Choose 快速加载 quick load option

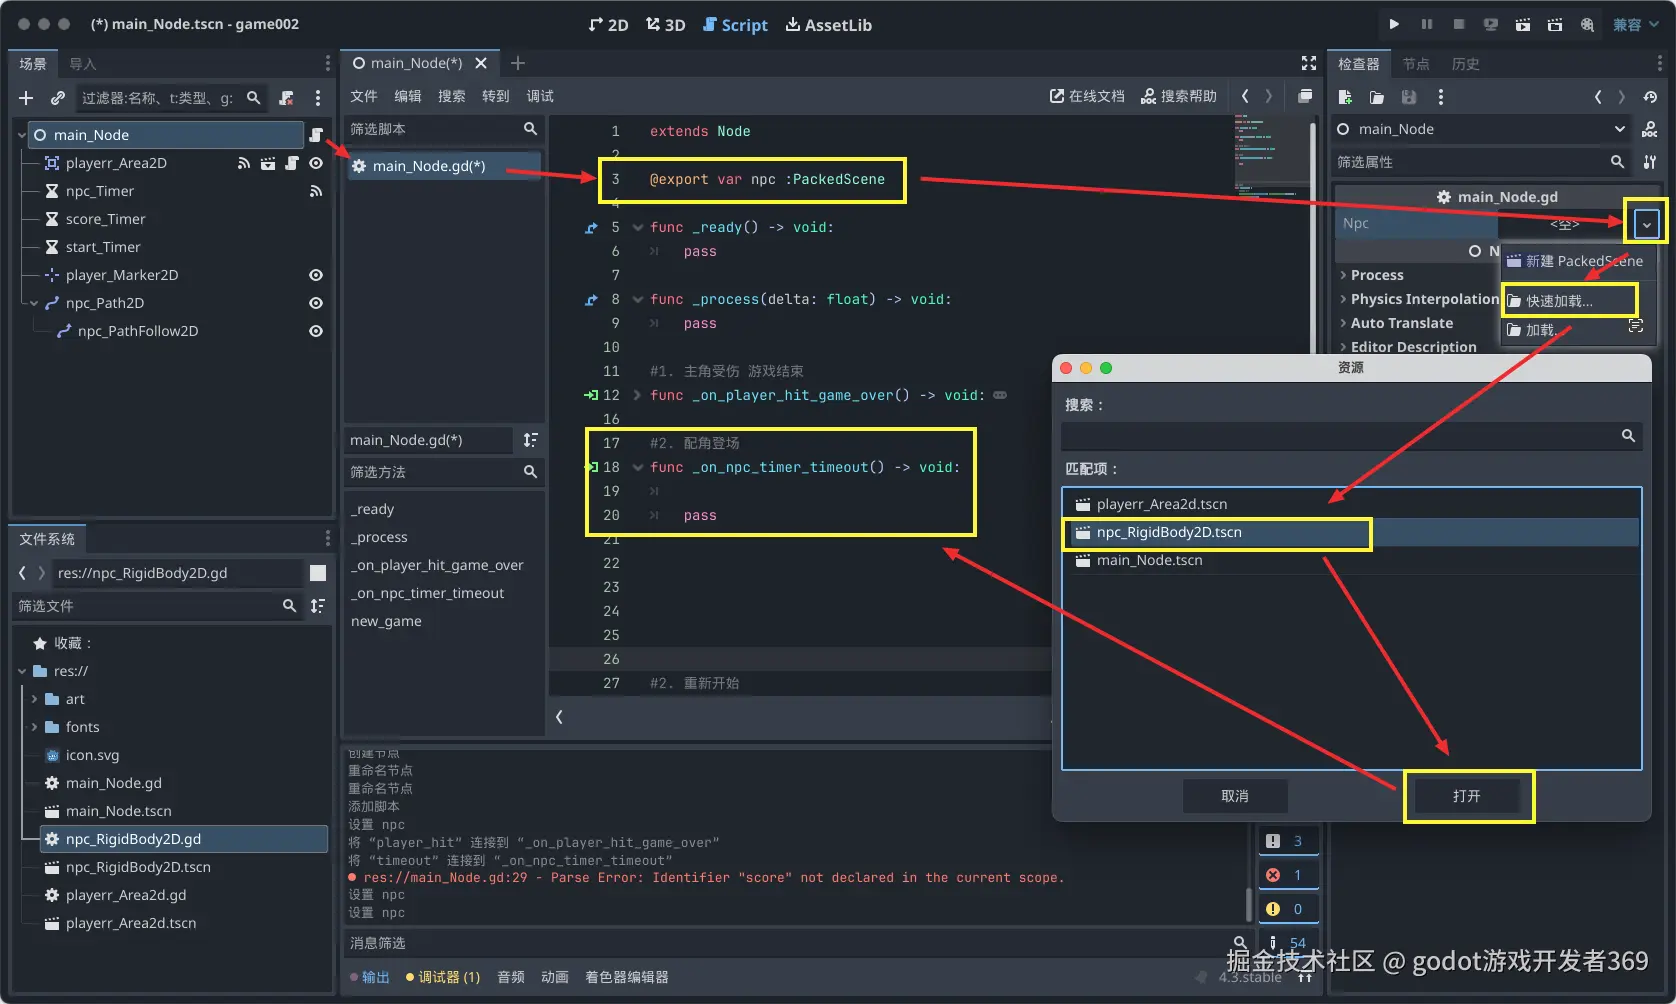click(1569, 300)
